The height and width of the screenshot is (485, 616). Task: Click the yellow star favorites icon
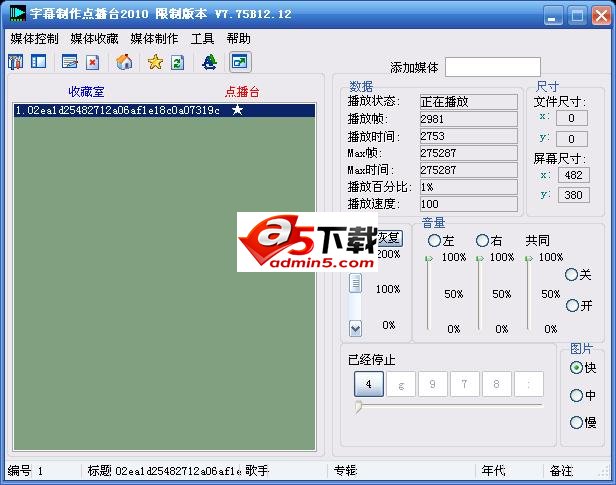coord(155,62)
